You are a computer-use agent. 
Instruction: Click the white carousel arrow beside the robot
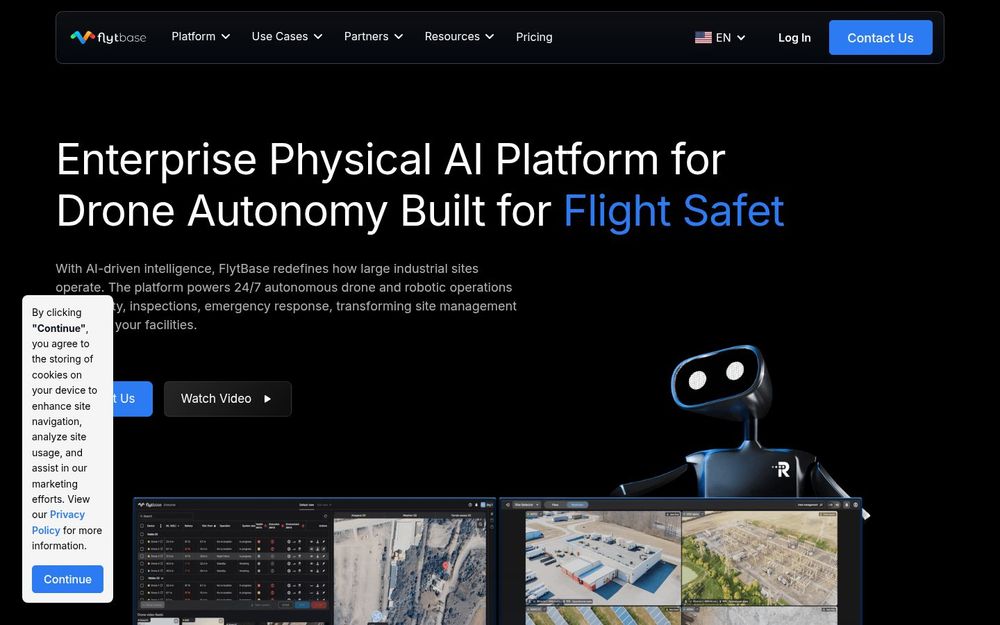(866, 514)
